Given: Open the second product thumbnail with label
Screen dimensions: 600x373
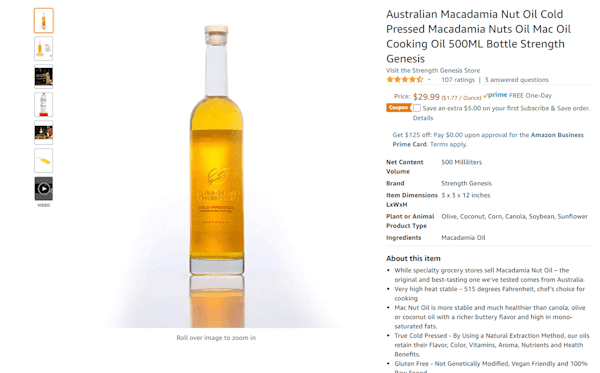Looking at the screenshot, I should click(x=44, y=49).
